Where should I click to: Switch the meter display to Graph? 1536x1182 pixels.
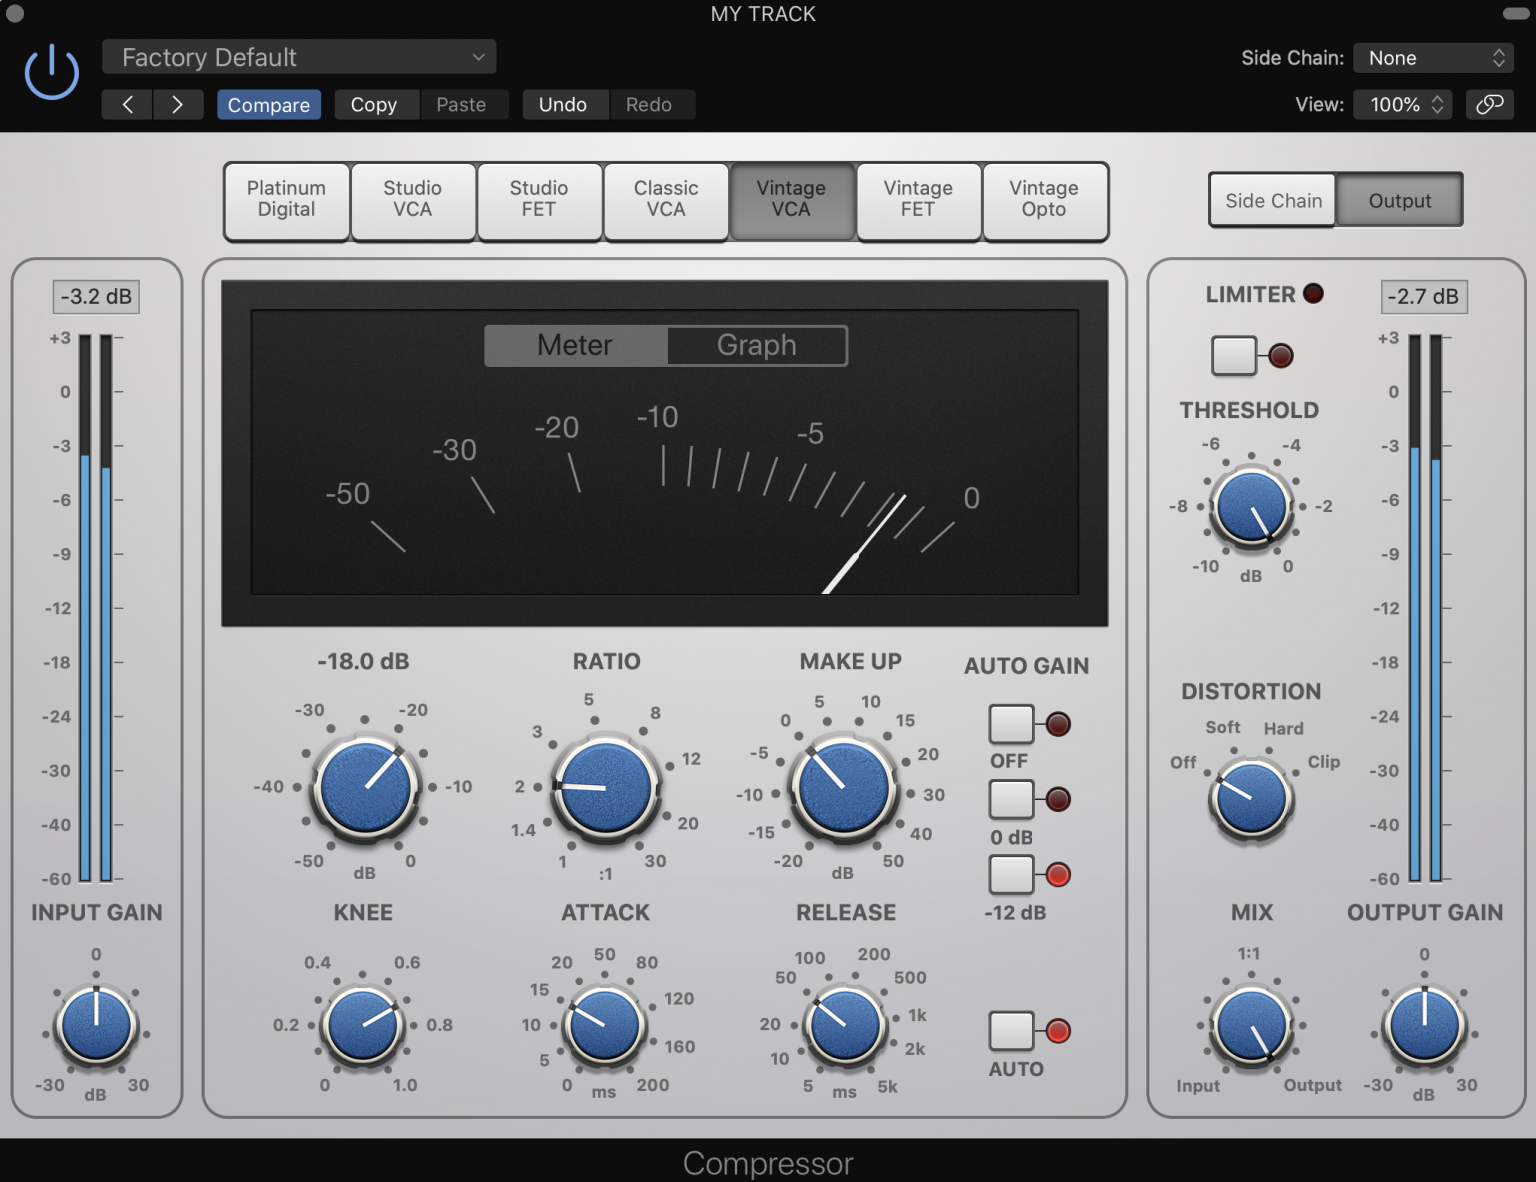756,345
